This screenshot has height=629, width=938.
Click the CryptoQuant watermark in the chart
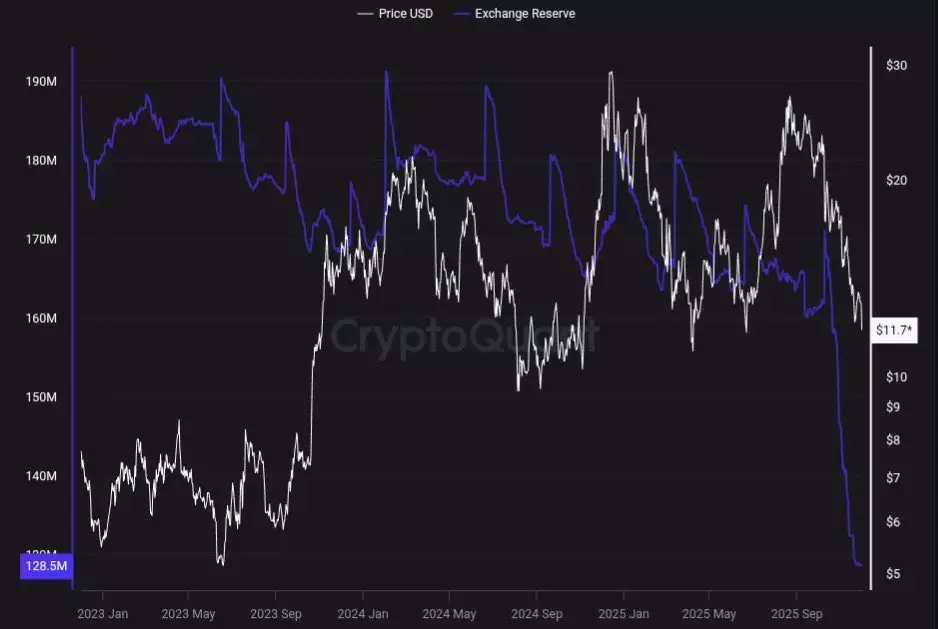pyautogui.click(x=464, y=336)
